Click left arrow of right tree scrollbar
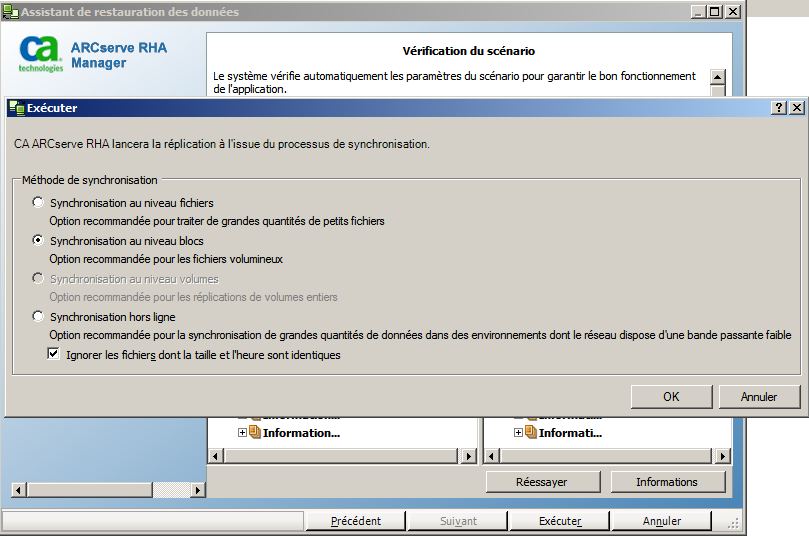This screenshot has width=809, height=537. tap(491, 456)
